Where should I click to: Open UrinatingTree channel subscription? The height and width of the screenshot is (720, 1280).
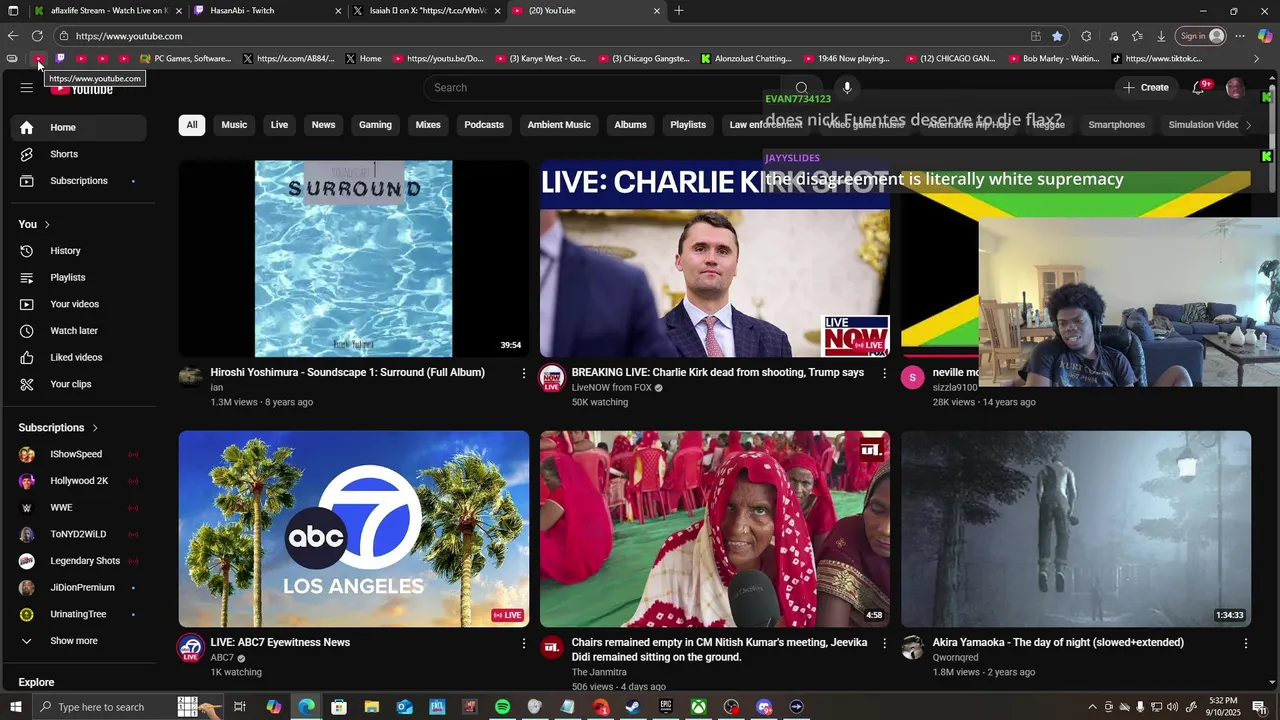point(79,614)
